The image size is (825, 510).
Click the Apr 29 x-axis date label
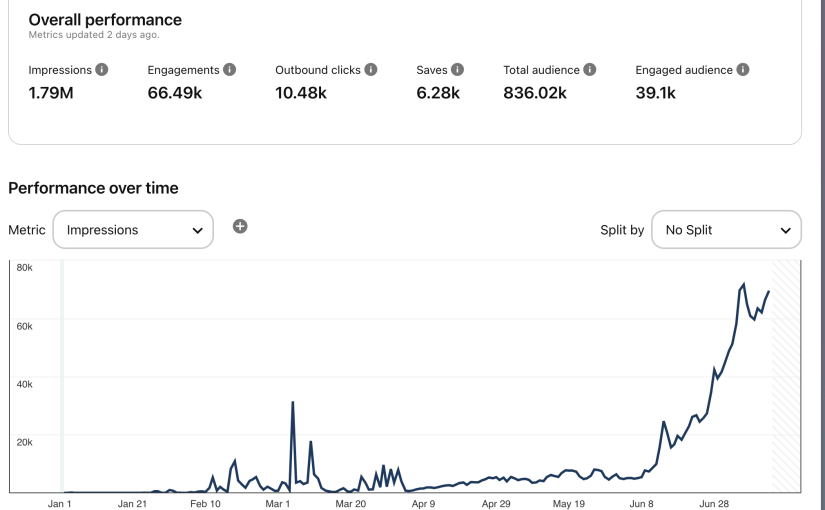pos(497,504)
